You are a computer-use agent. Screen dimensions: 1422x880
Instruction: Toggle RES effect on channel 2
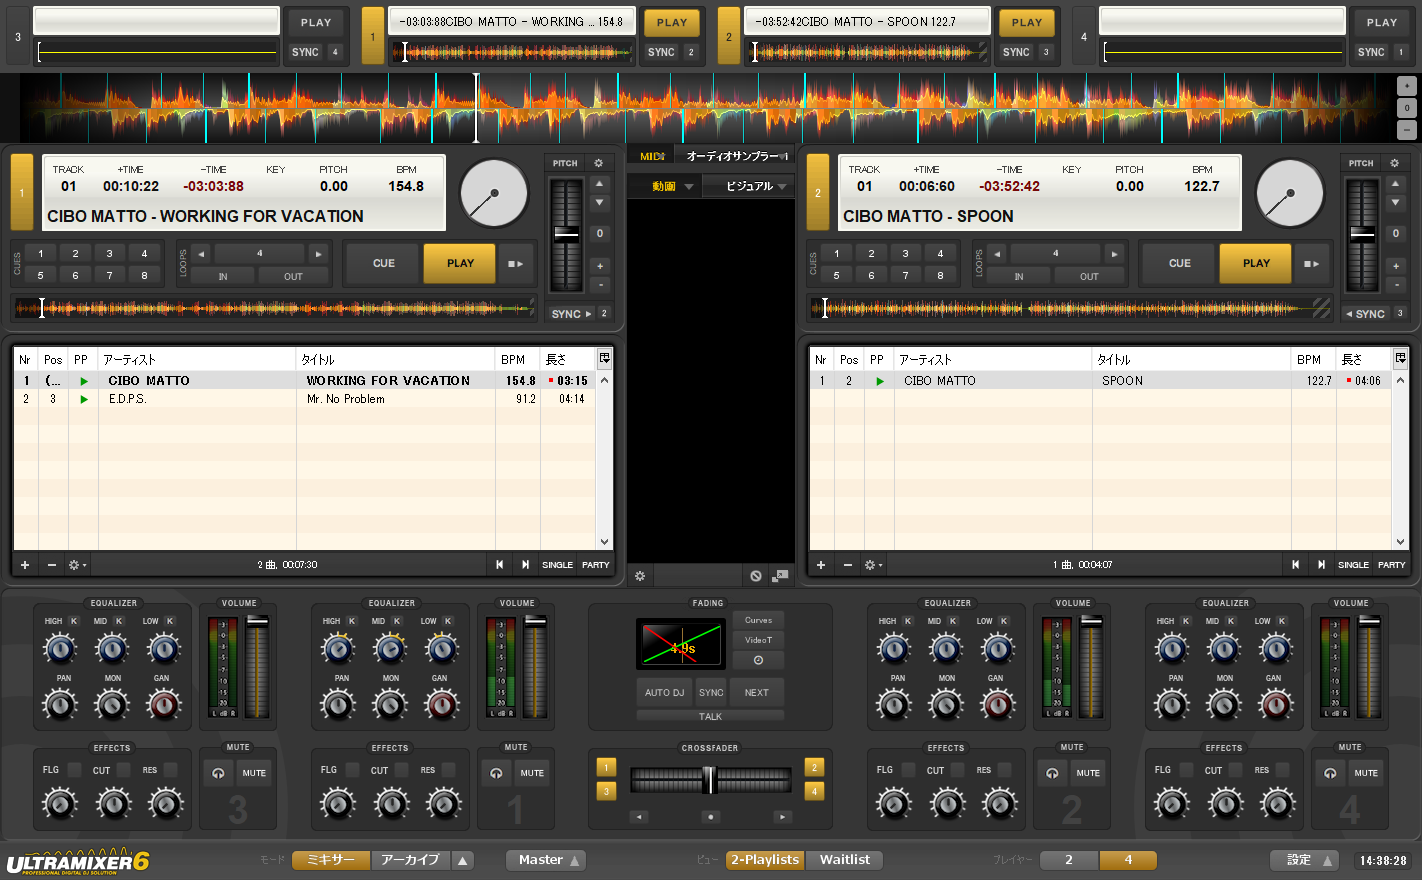coord(1005,770)
